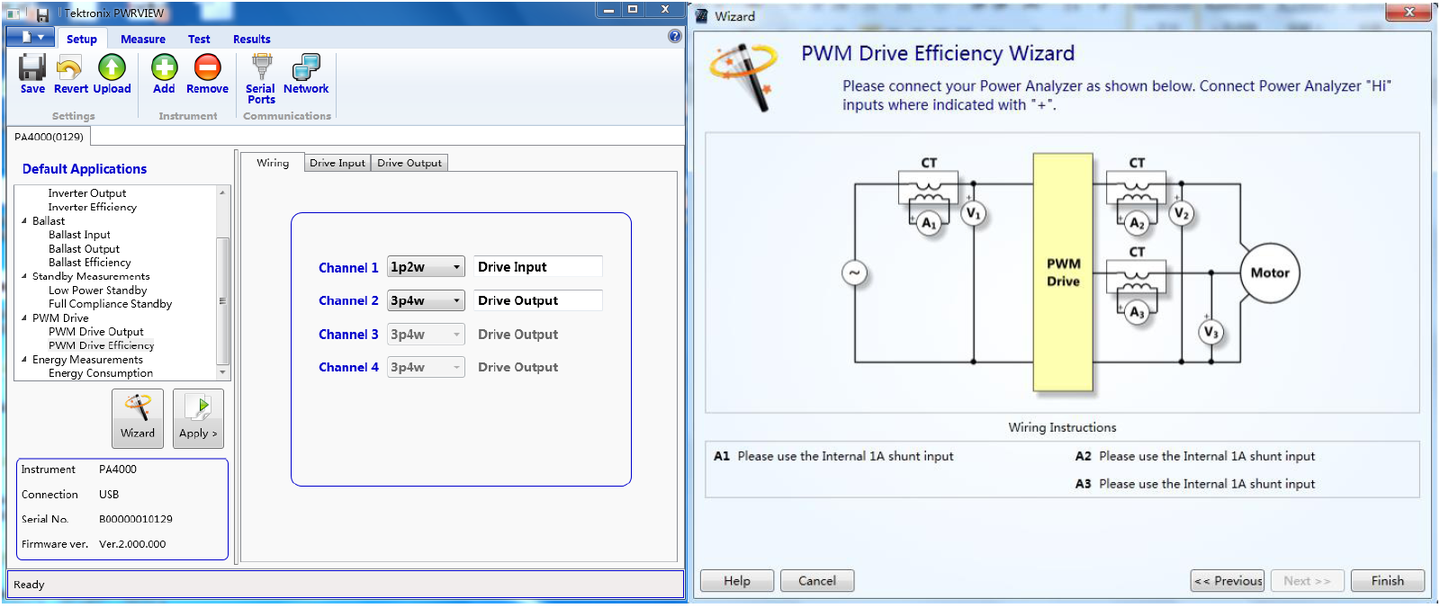1440x608 pixels.
Task: Open the Channel 1 wiring dropdown
Action: (x=426, y=267)
